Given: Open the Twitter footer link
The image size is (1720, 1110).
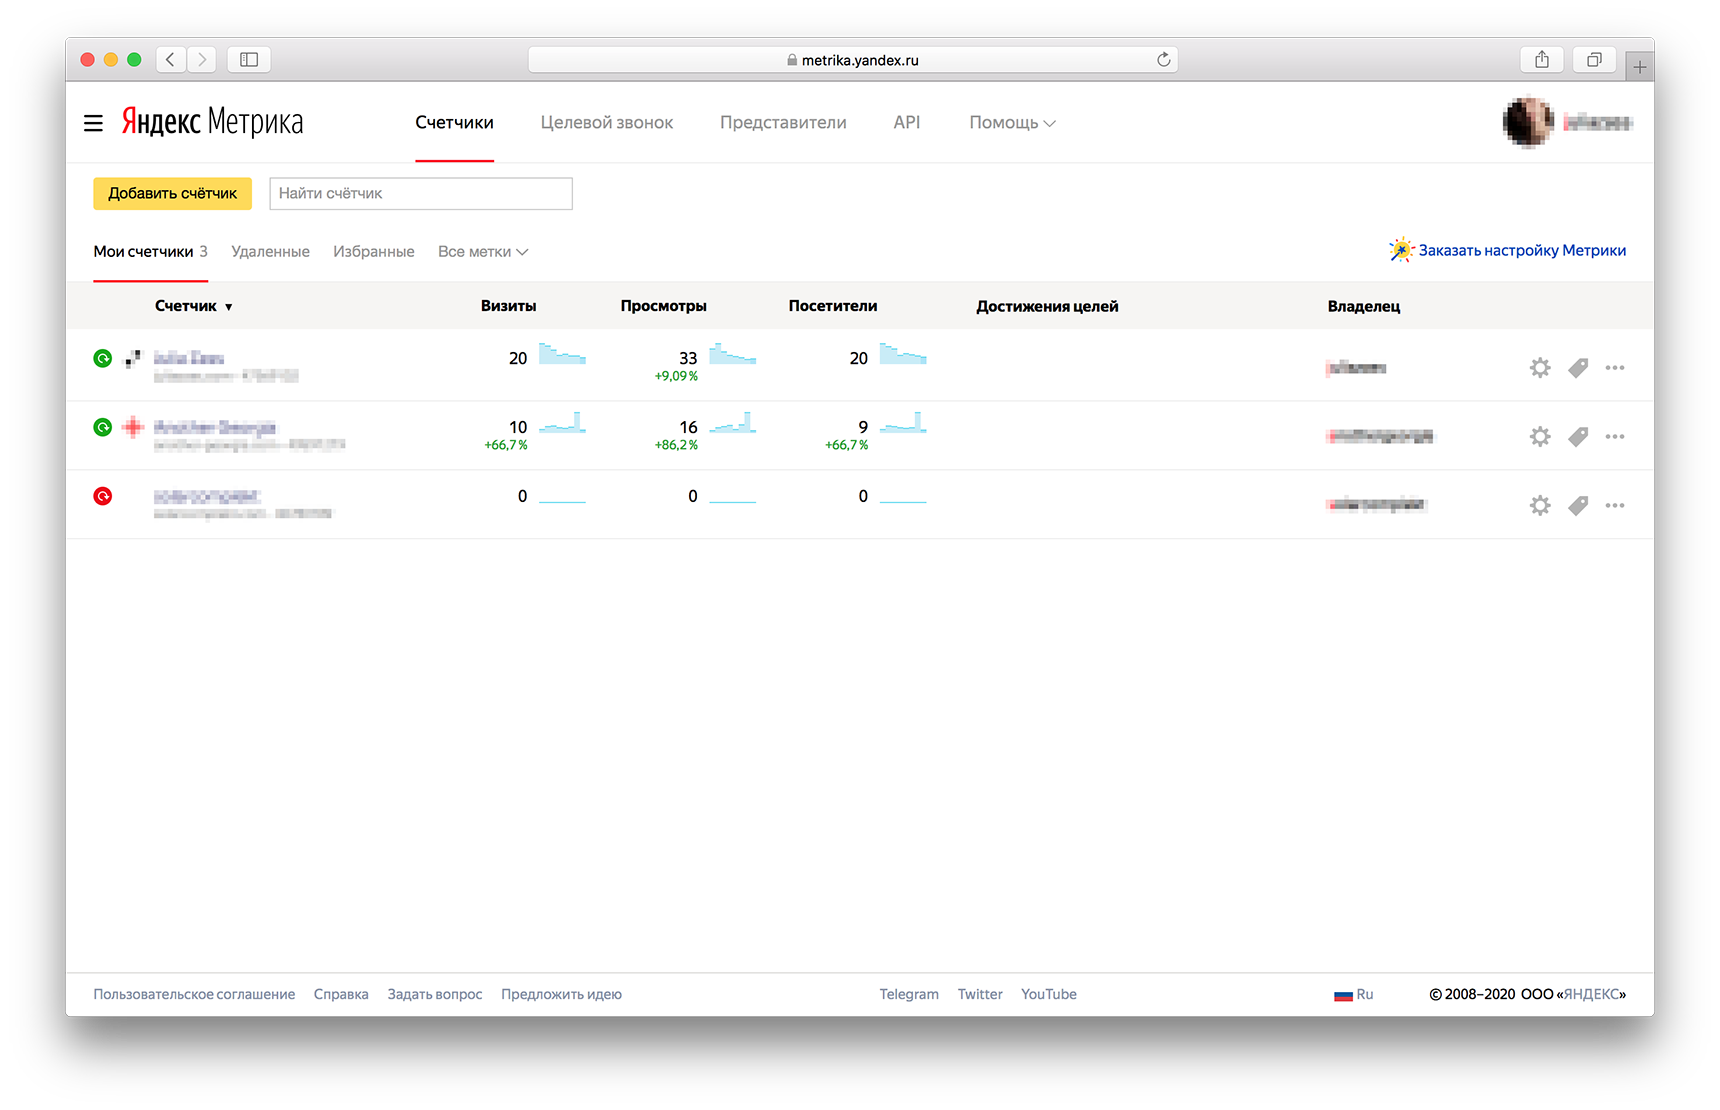Looking at the screenshot, I should pos(980,994).
